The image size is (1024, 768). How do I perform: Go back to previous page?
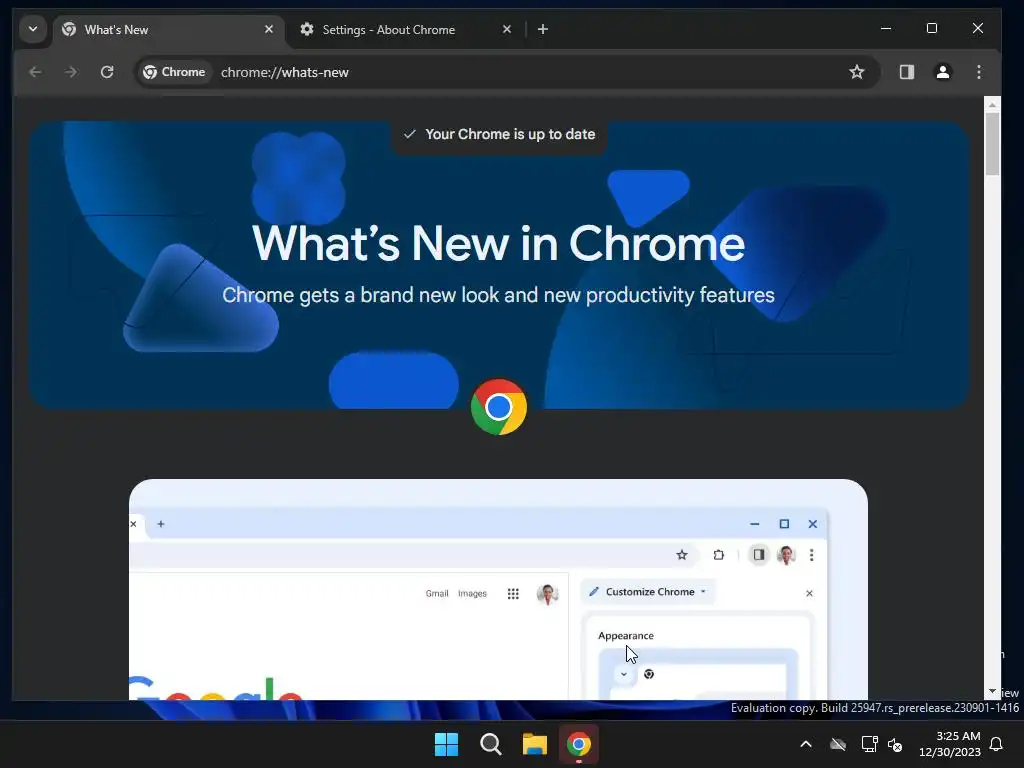[35, 72]
